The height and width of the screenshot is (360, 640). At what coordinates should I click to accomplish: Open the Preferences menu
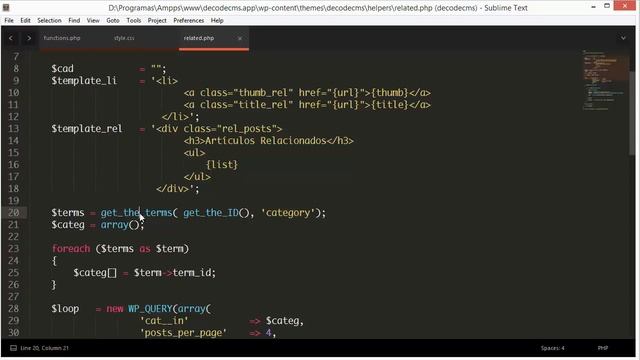(x=189, y=20)
